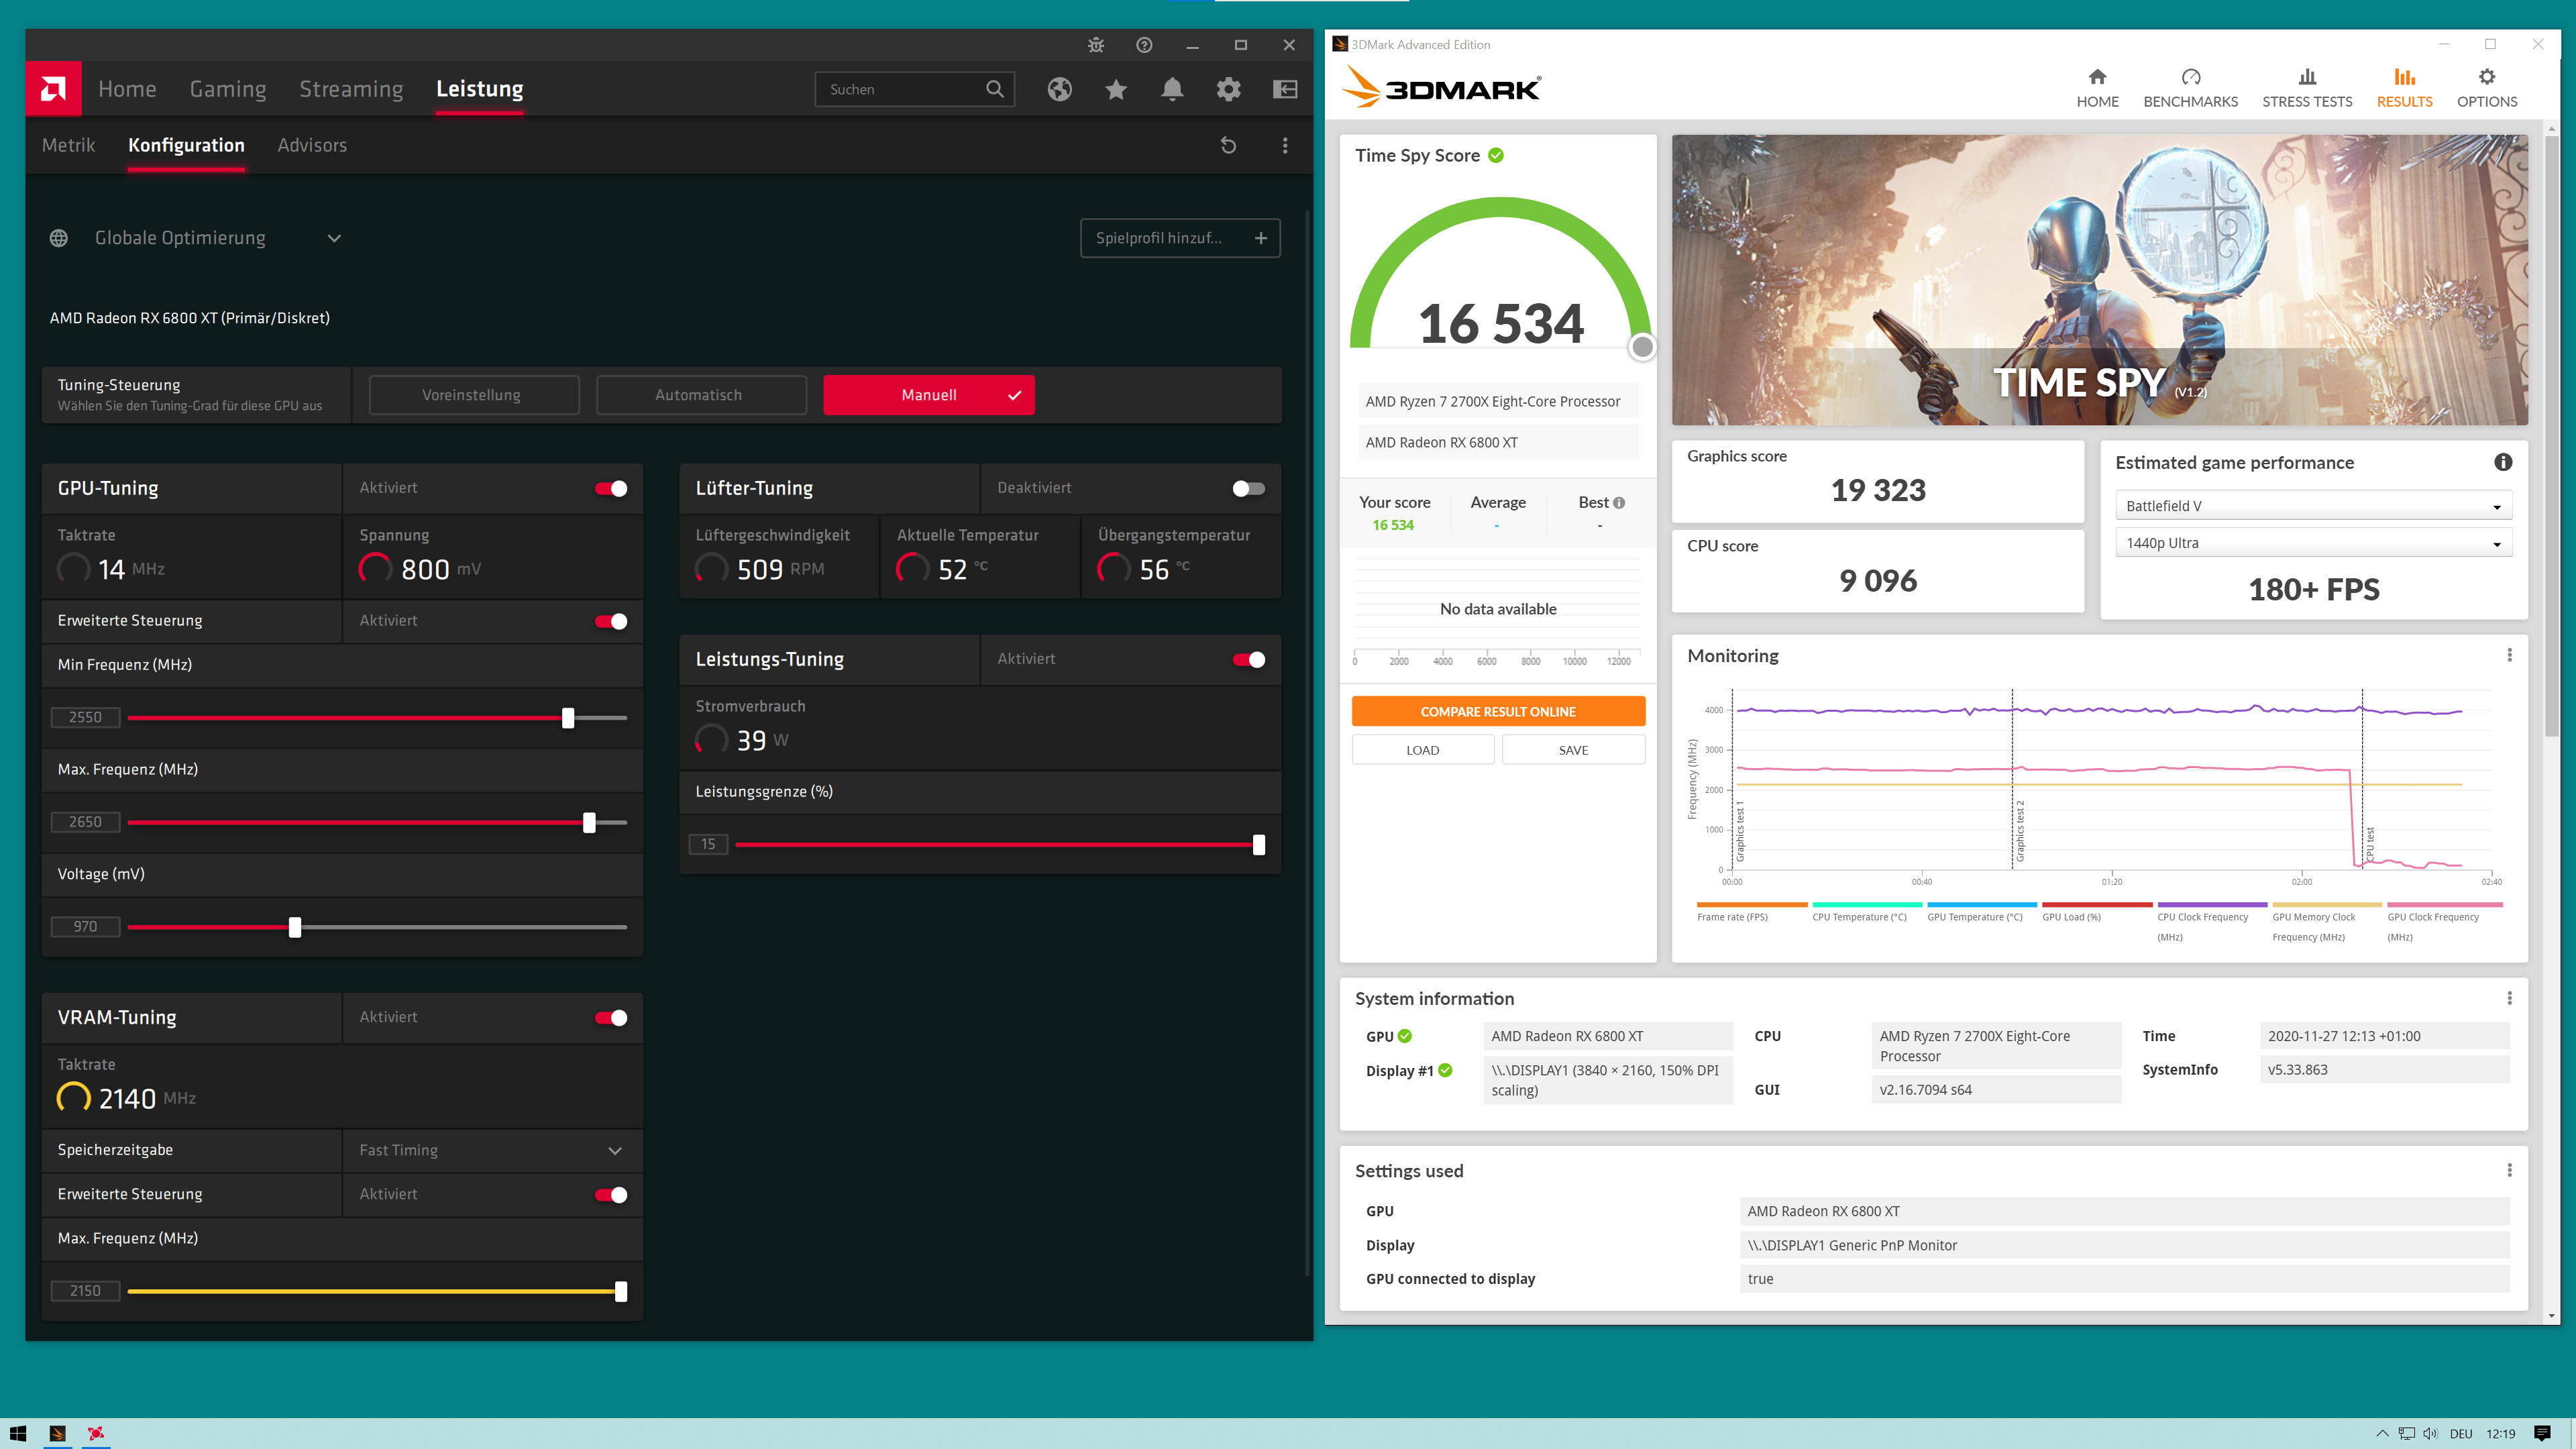The height and width of the screenshot is (1449, 2576).
Task: Expand the Globale Optimierung dropdown
Action: [x=334, y=238]
